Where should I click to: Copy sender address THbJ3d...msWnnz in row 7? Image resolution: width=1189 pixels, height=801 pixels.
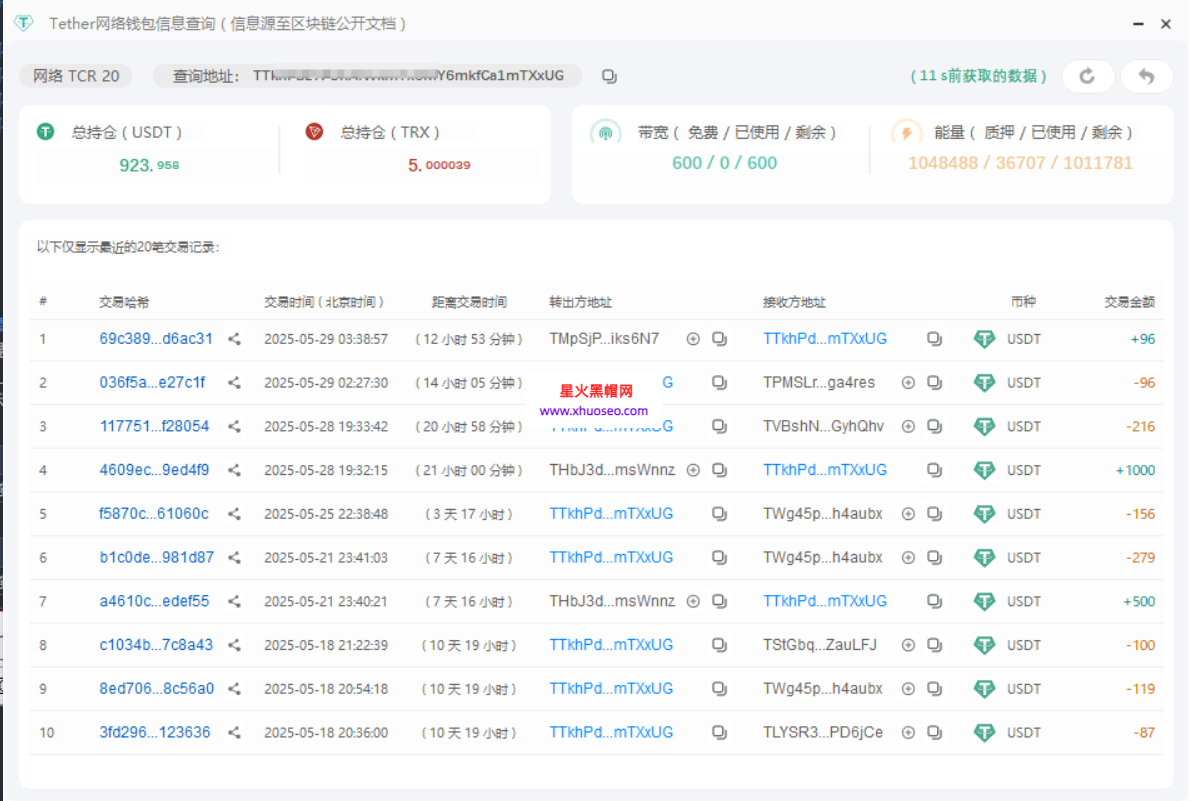pos(720,602)
